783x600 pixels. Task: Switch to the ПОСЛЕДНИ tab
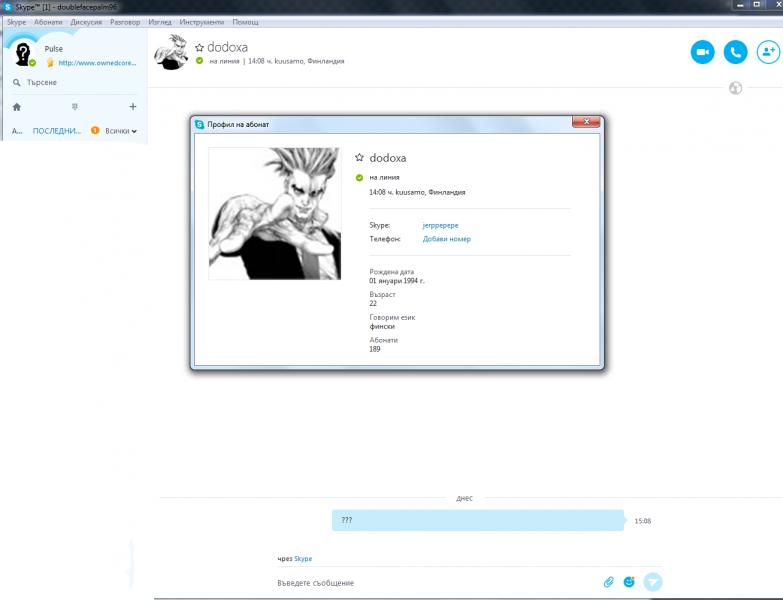(56, 131)
